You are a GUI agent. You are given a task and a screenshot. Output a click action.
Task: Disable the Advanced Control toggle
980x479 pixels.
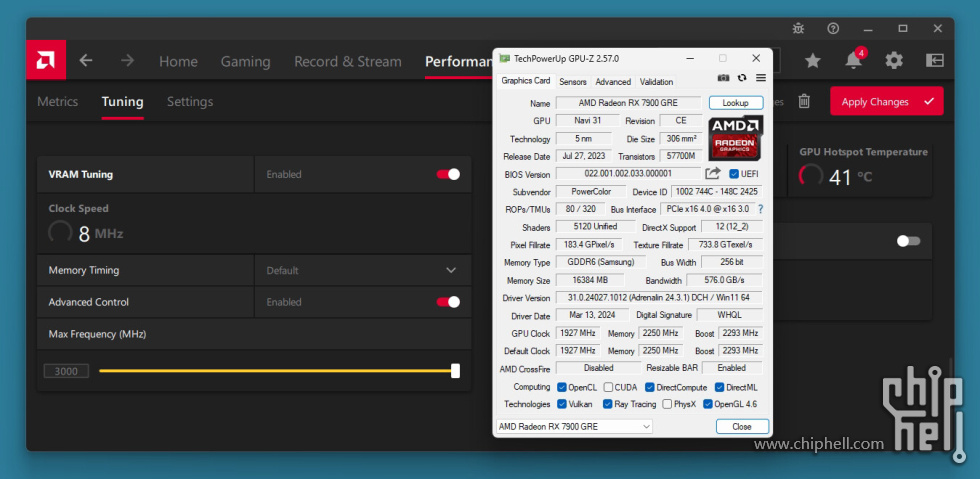pyautogui.click(x=448, y=302)
